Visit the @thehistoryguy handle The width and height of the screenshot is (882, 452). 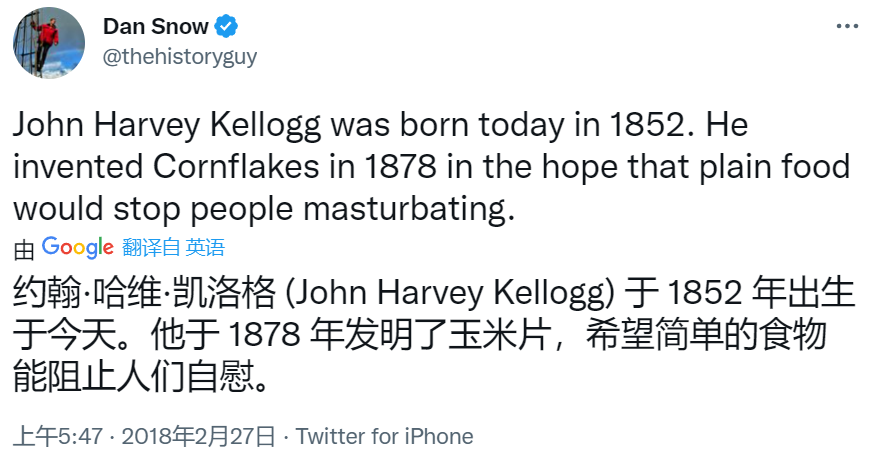tap(179, 57)
